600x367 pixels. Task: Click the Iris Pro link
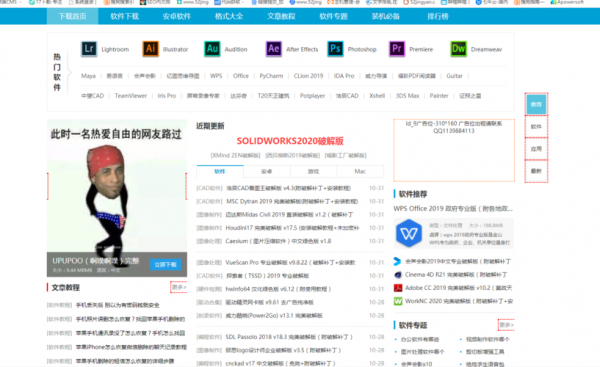click(167, 96)
